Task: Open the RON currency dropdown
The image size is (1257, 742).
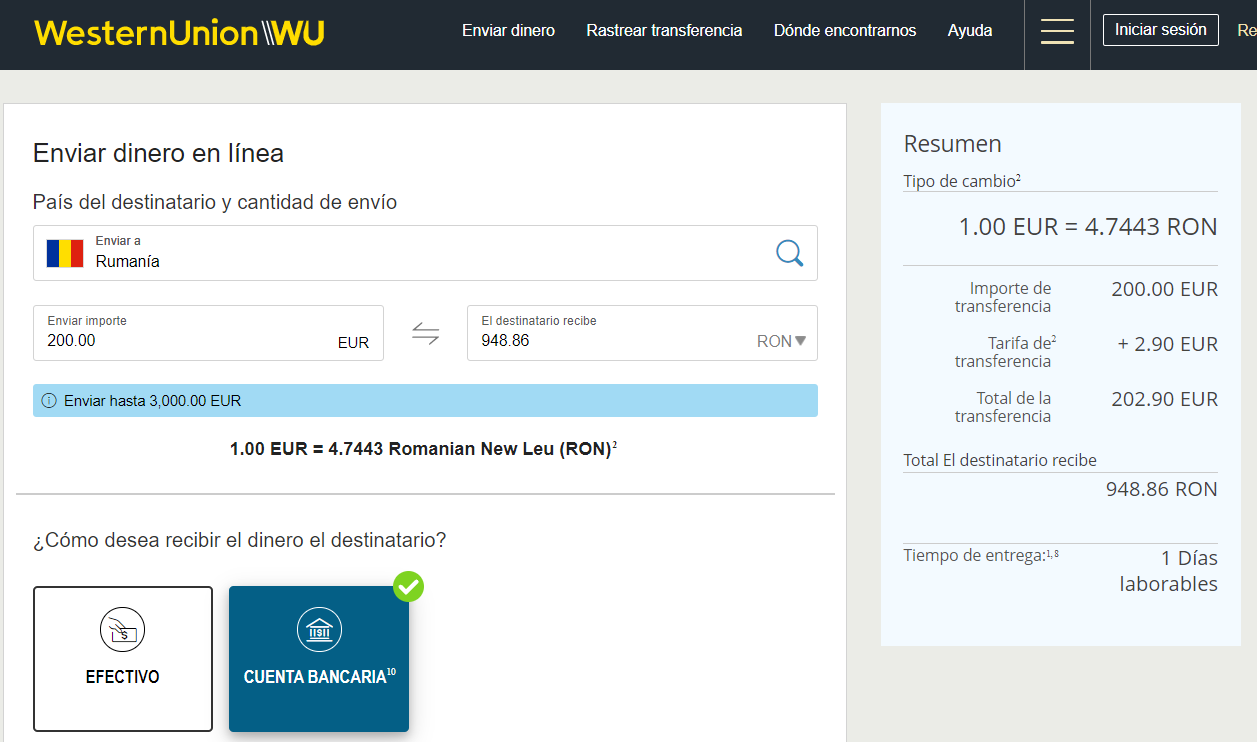Action: click(781, 341)
